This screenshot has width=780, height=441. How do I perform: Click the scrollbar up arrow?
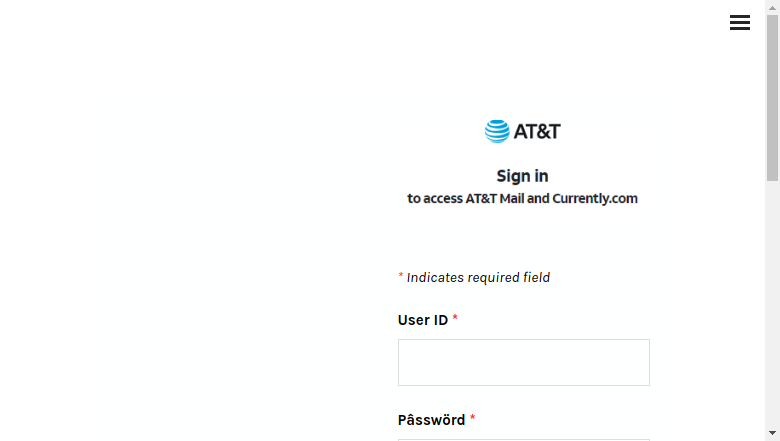coord(772,7)
